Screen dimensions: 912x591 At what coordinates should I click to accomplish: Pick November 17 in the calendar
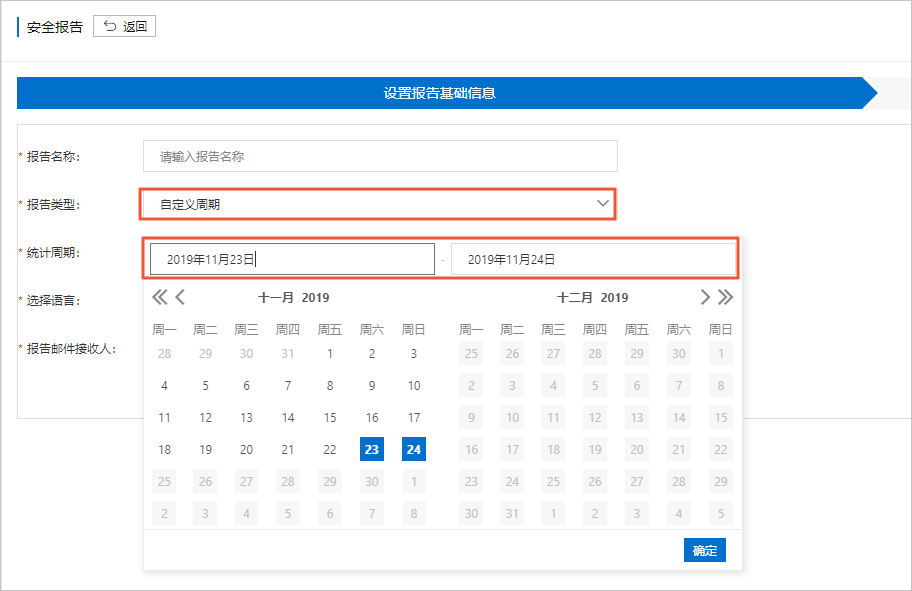tap(414, 417)
